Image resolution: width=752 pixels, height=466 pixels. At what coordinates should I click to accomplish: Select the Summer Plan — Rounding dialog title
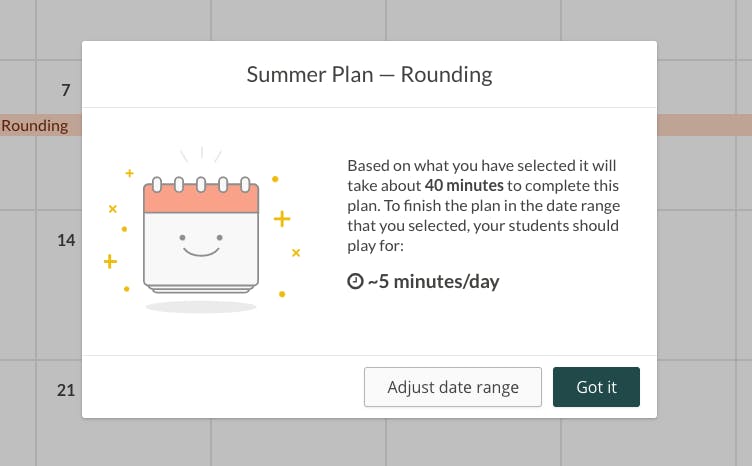tap(369, 74)
